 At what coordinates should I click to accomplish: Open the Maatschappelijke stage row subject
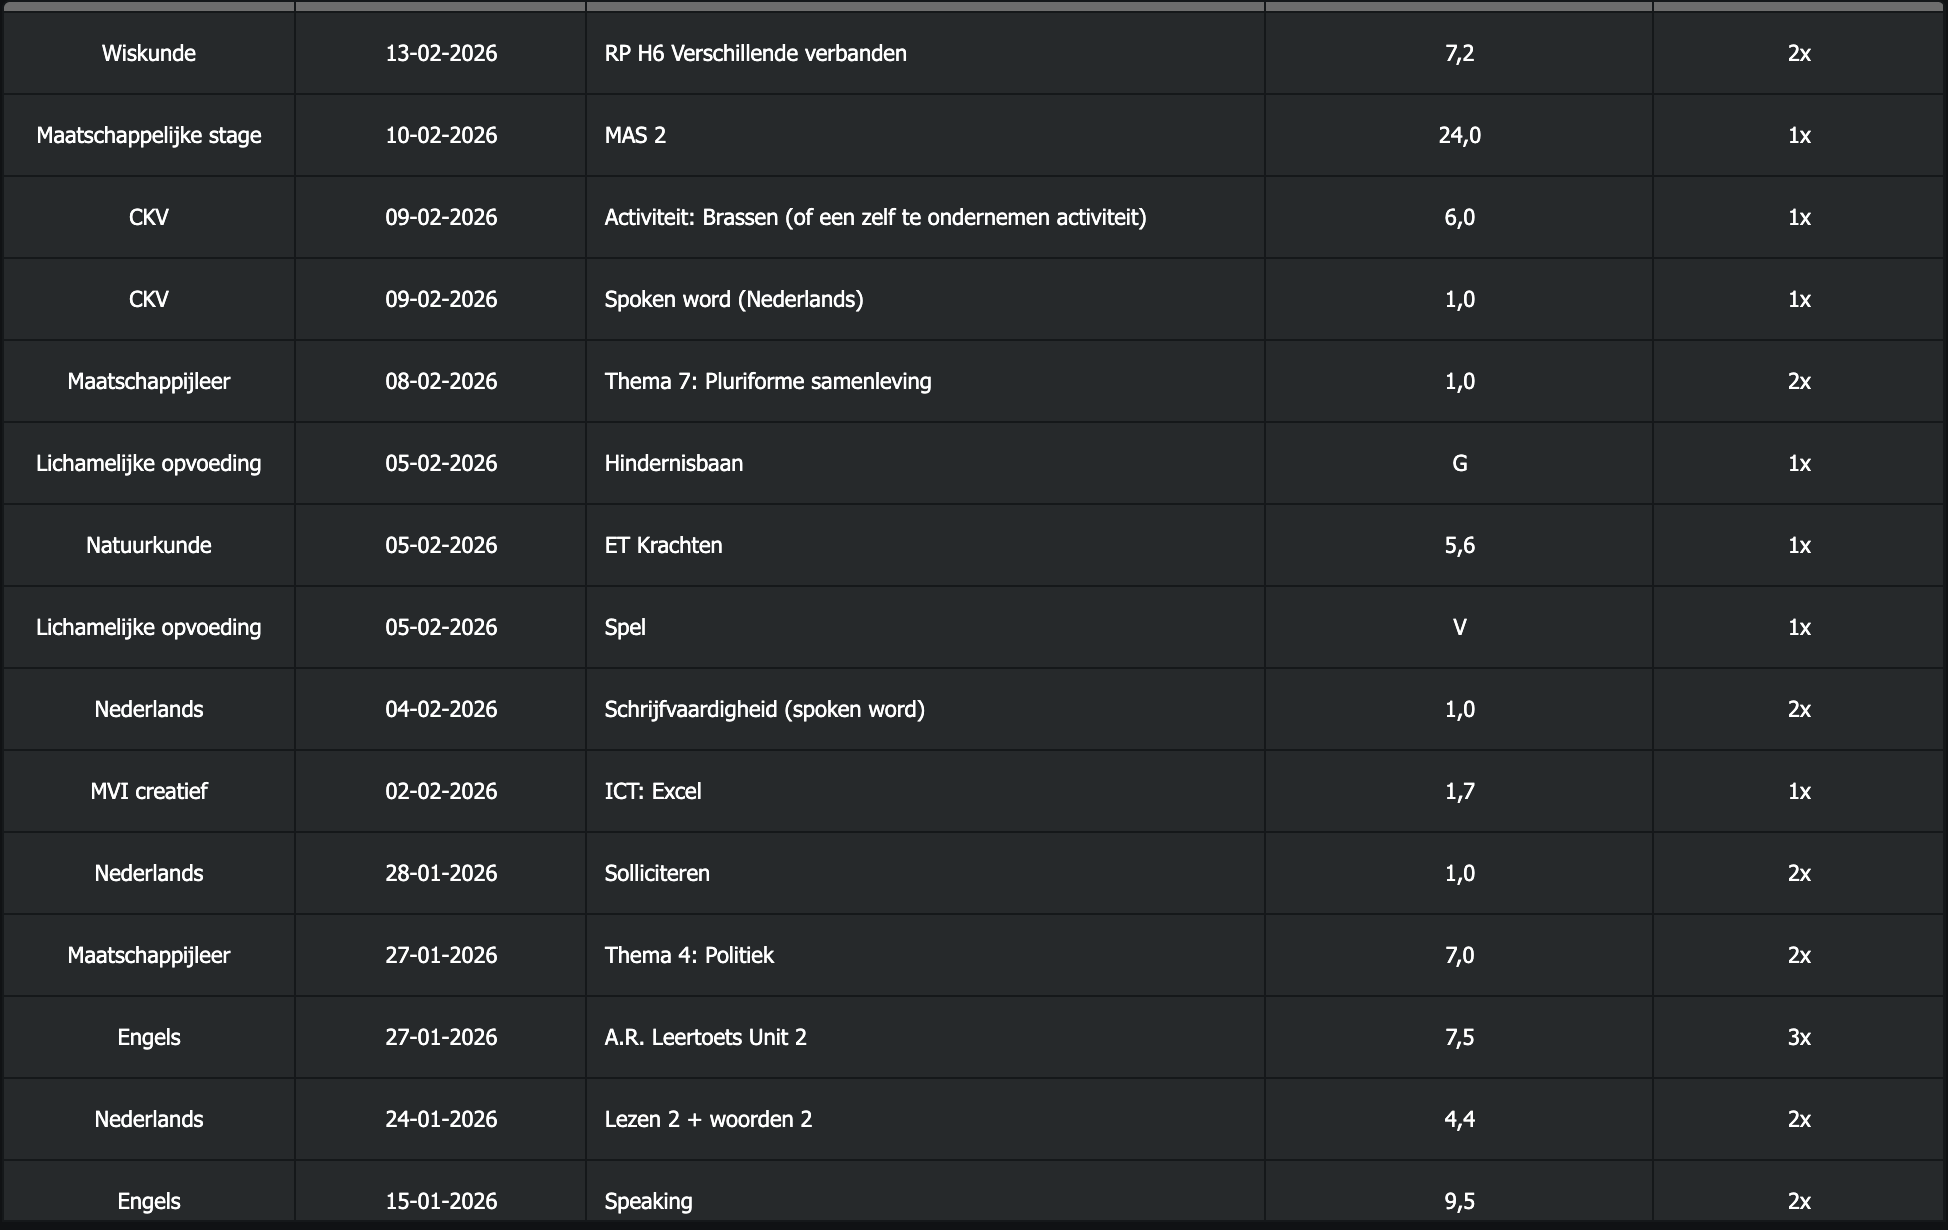(x=148, y=135)
